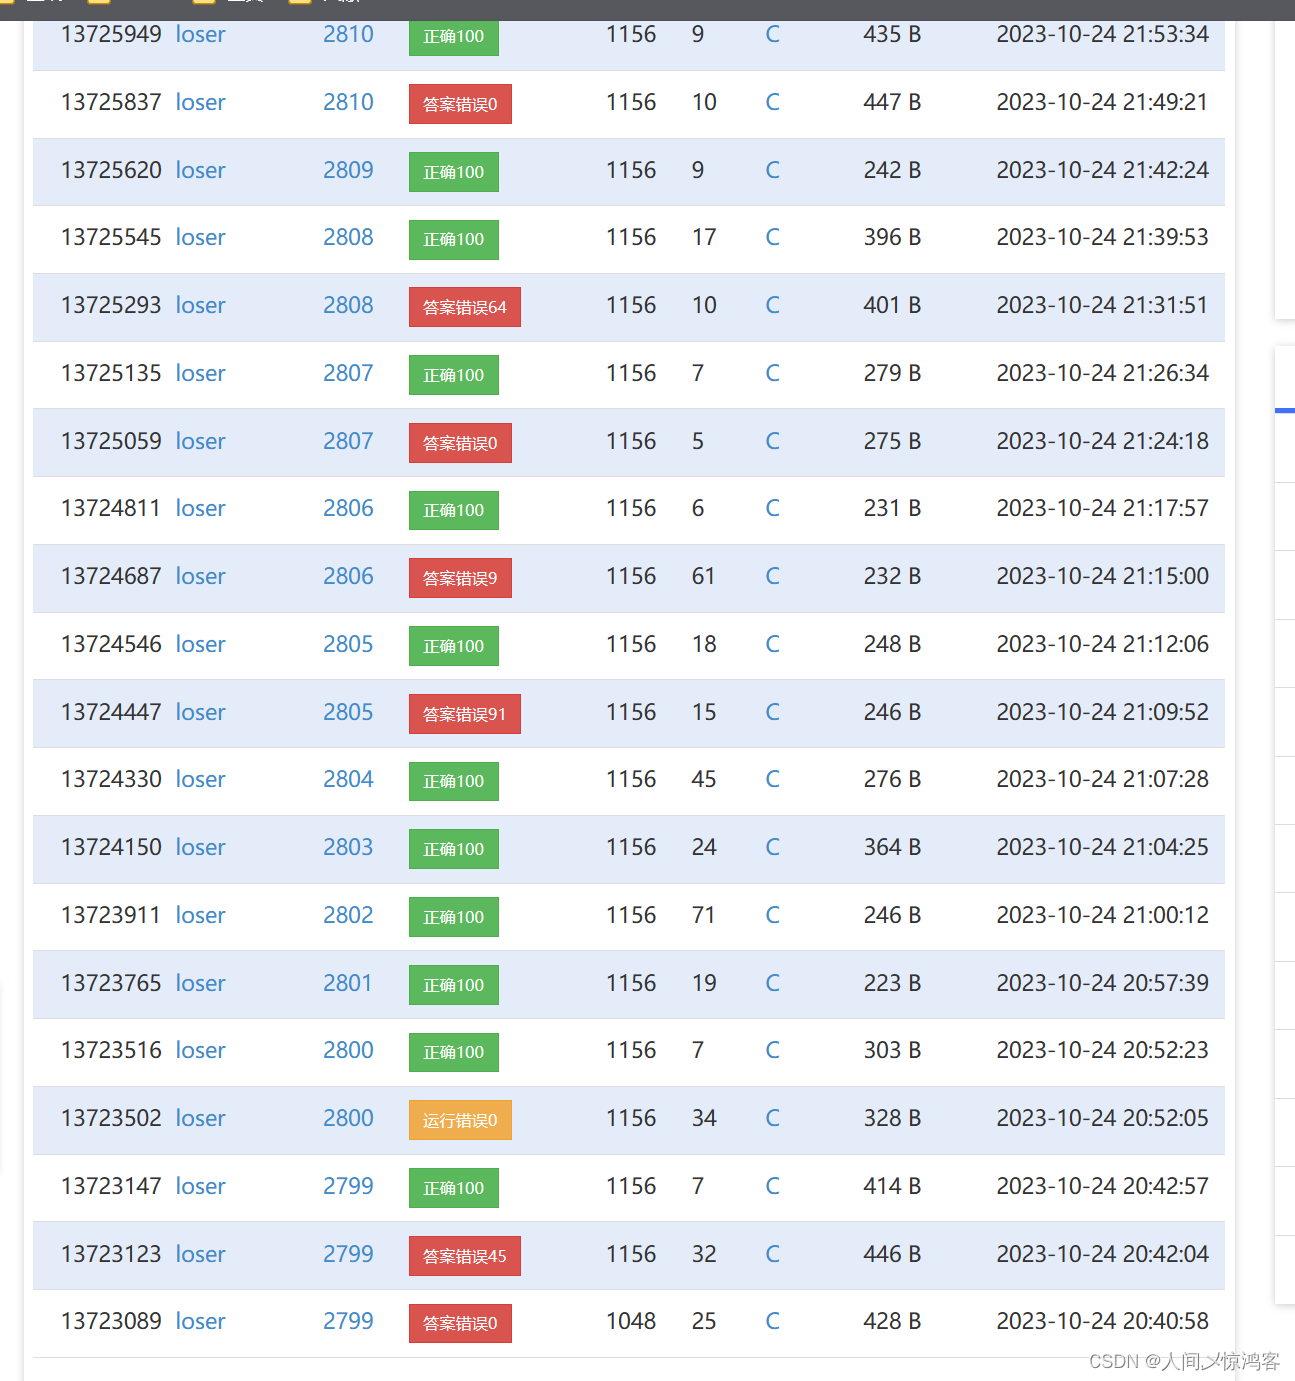Open loser user link in row 13724546
Screen dimensions: 1295x1381
tap(200, 644)
